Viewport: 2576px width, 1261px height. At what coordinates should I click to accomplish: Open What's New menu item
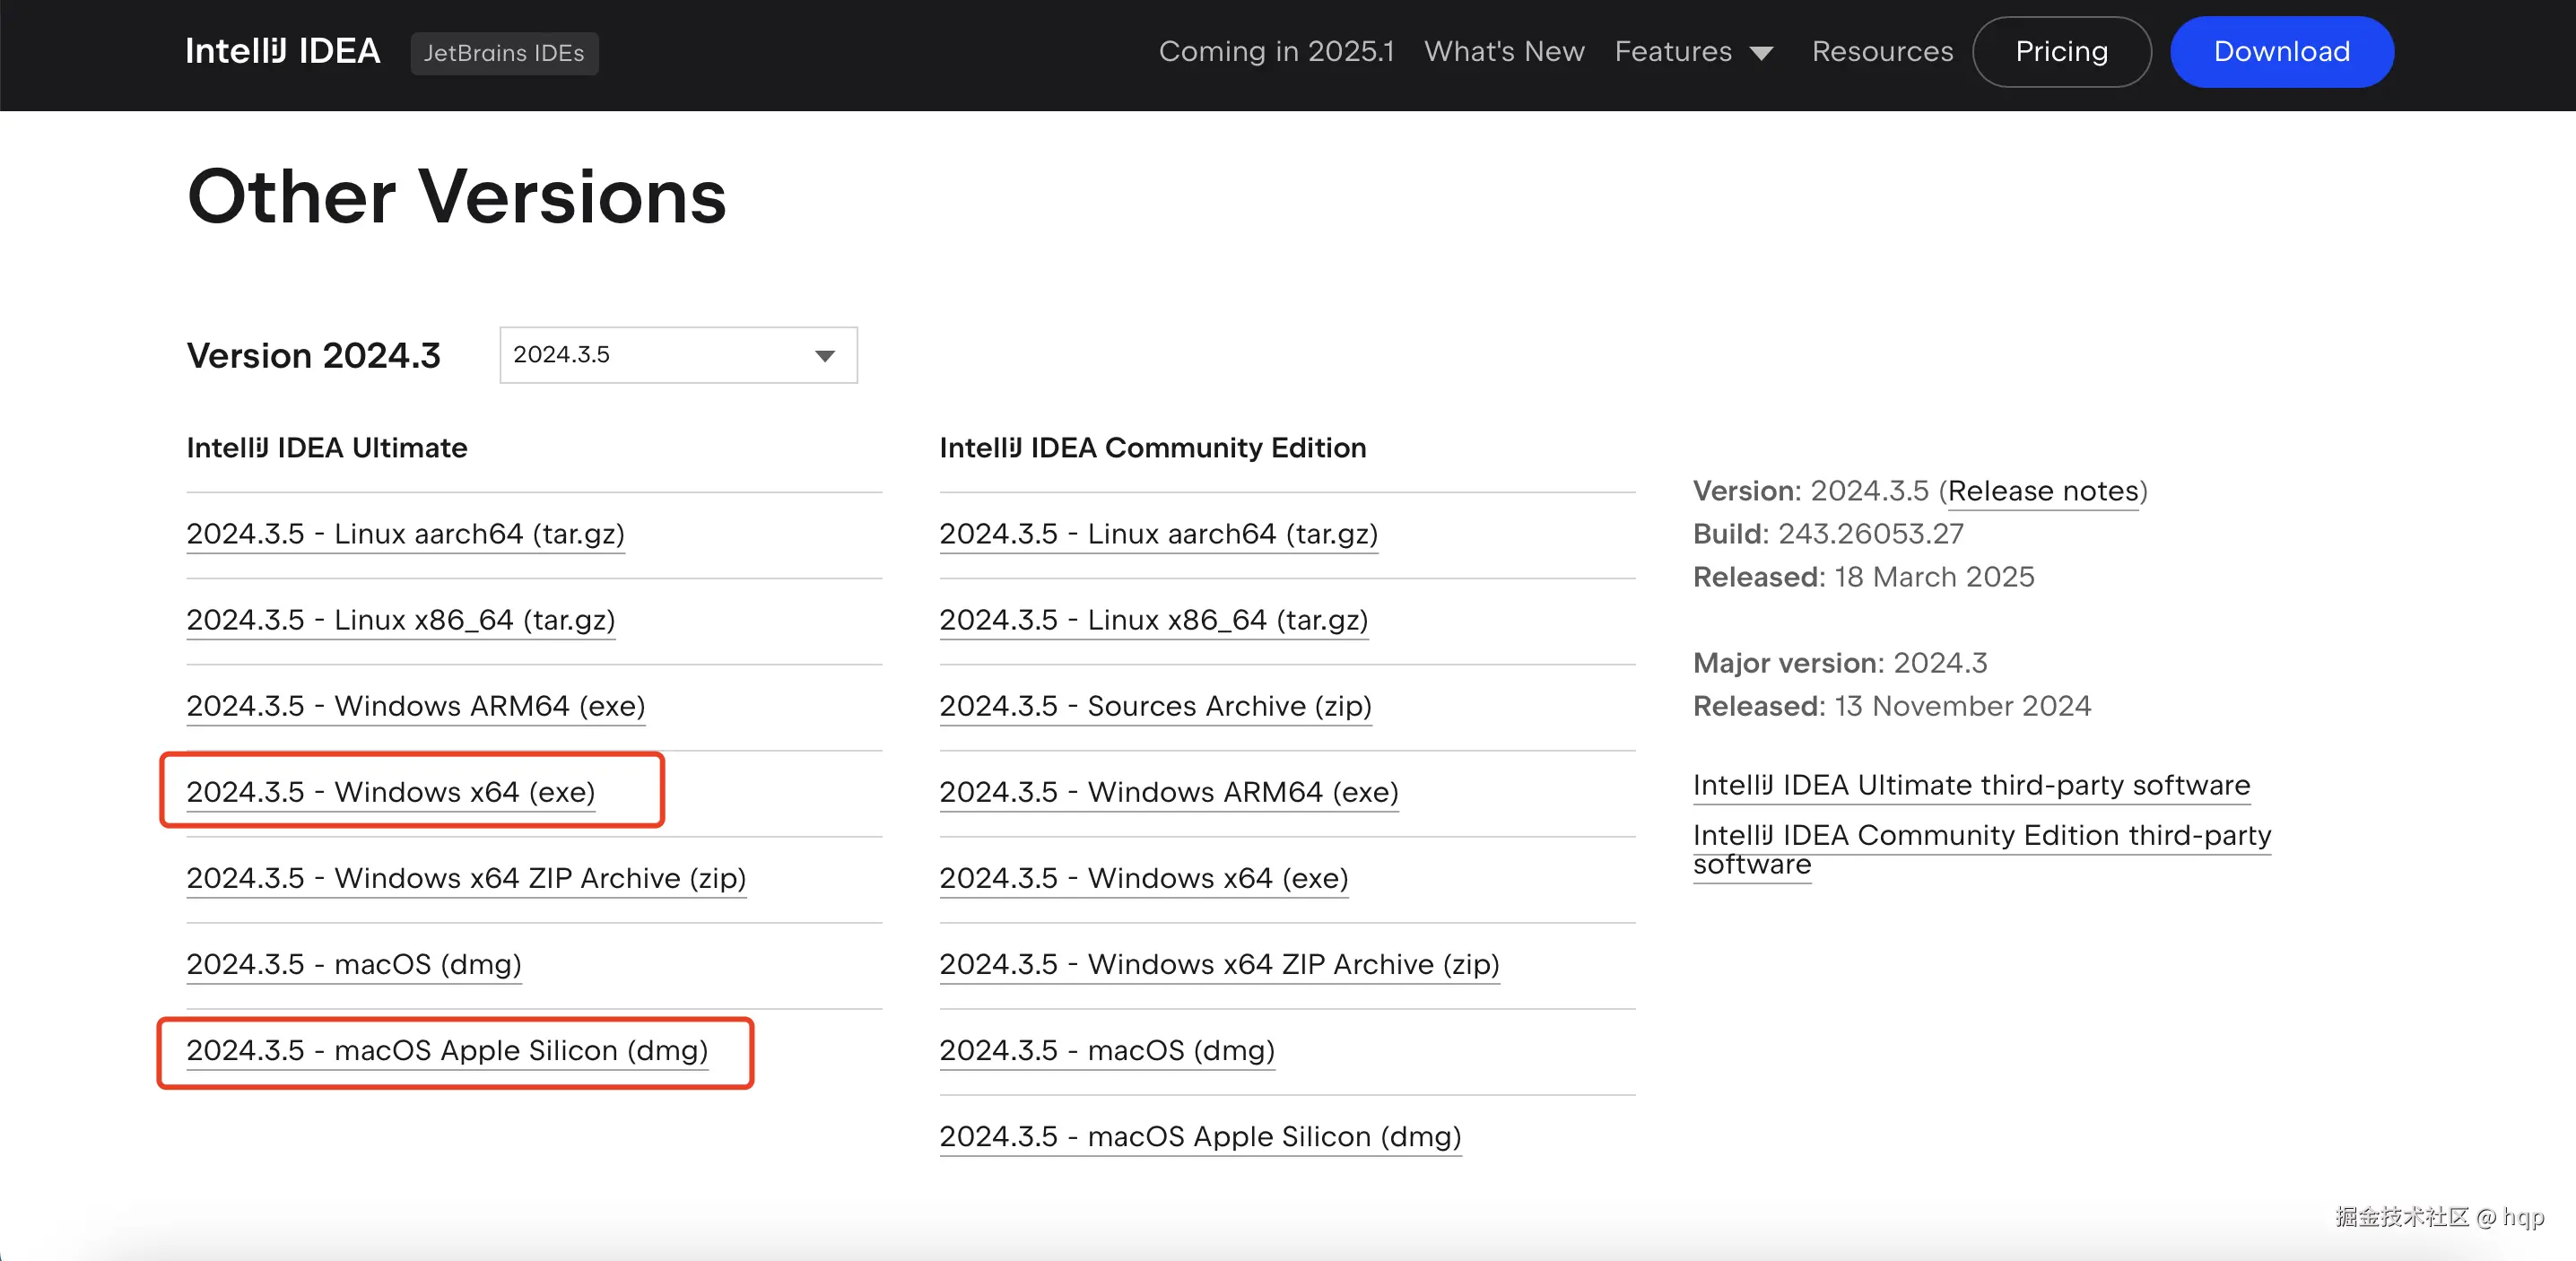point(1504,52)
